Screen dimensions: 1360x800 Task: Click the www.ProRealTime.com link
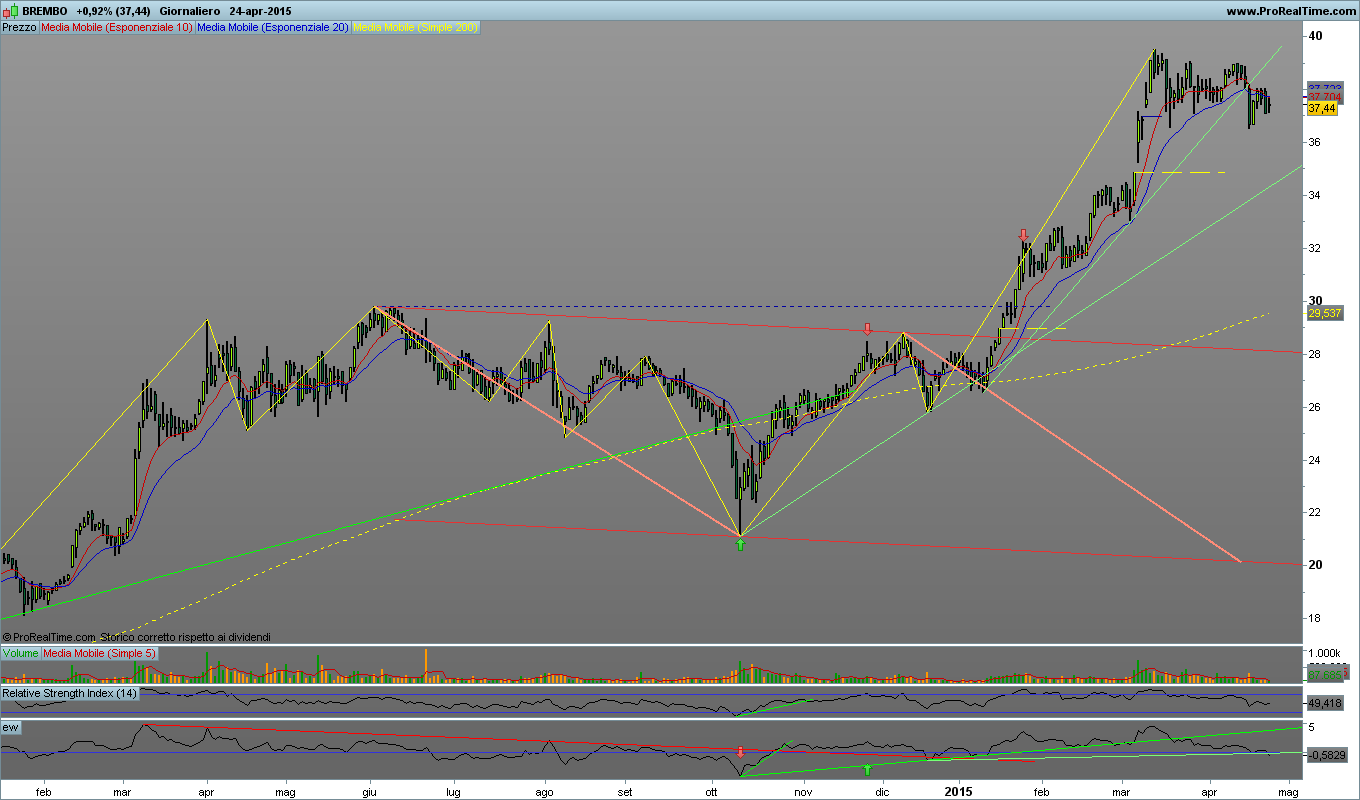(x=1290, y=10)
